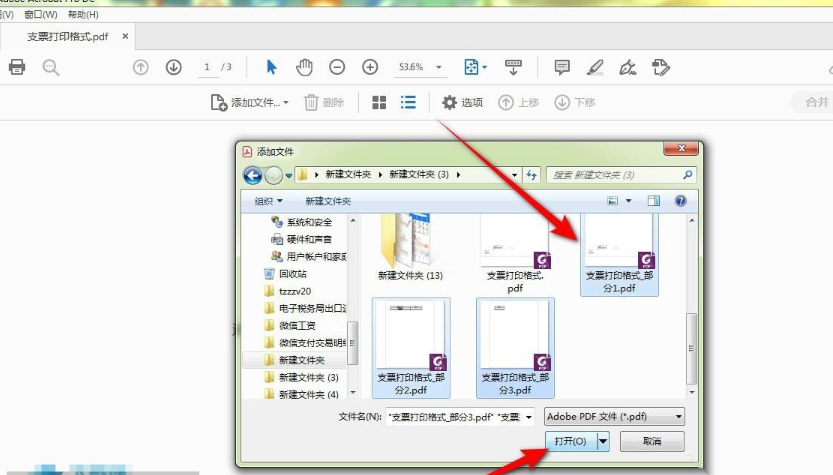Click the page number field
This screenshot has height=475, width=833.
tap(207, 67)
